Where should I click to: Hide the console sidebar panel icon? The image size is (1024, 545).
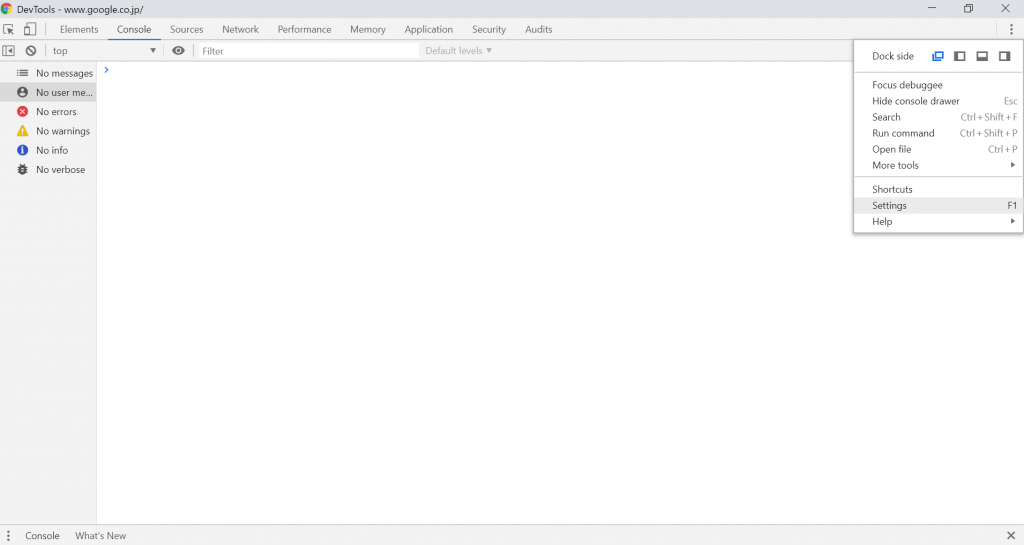click(x=8, y=51)
